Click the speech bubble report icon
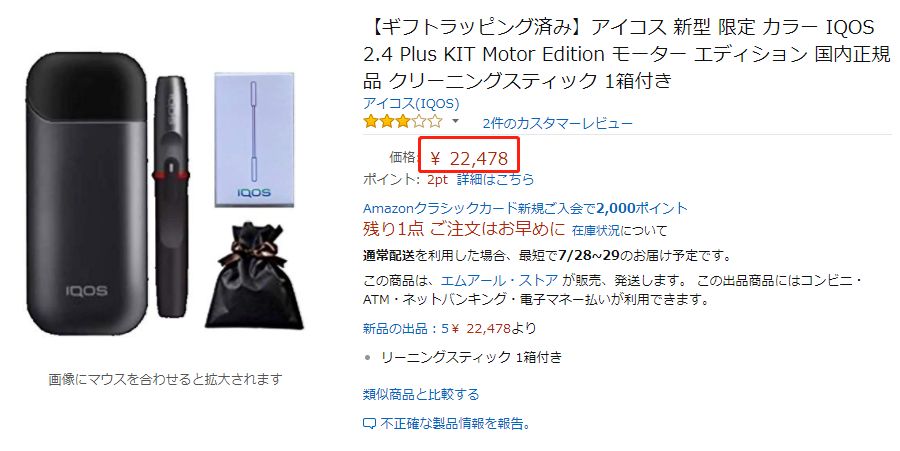Viewport: 900px width, 451px height. point(370,424)
